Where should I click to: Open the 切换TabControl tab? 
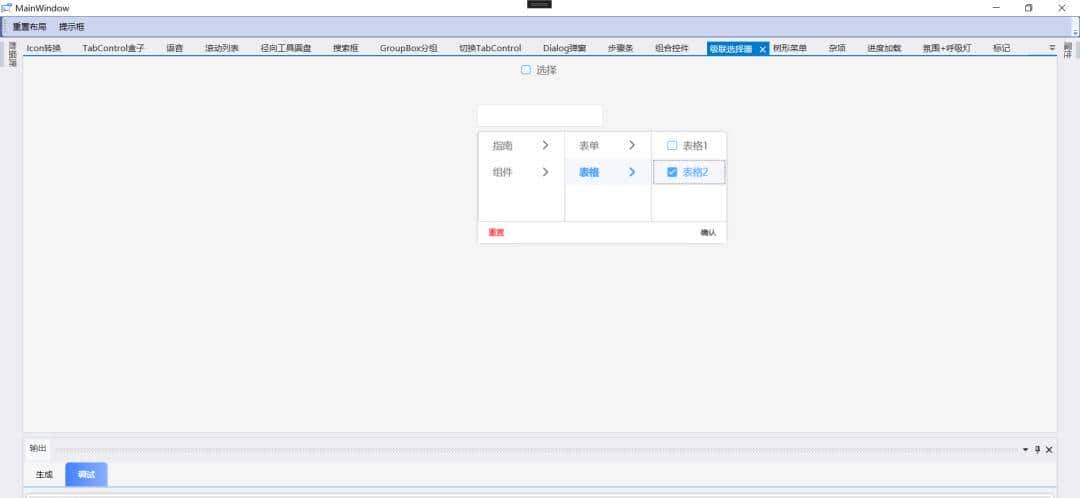click(x=490, y=48)
